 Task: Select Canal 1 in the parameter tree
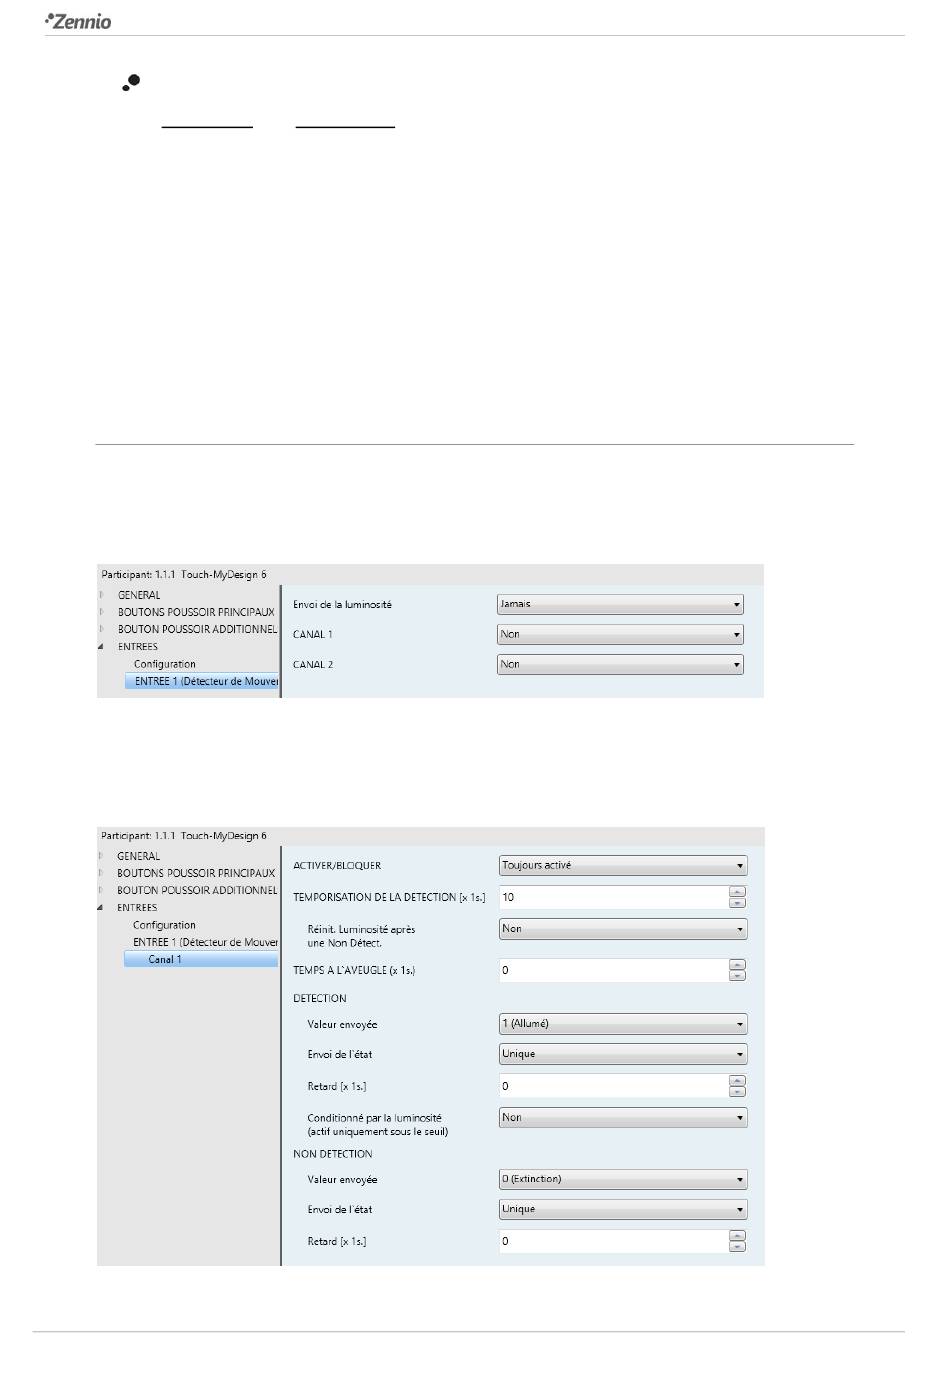(201, 960)
